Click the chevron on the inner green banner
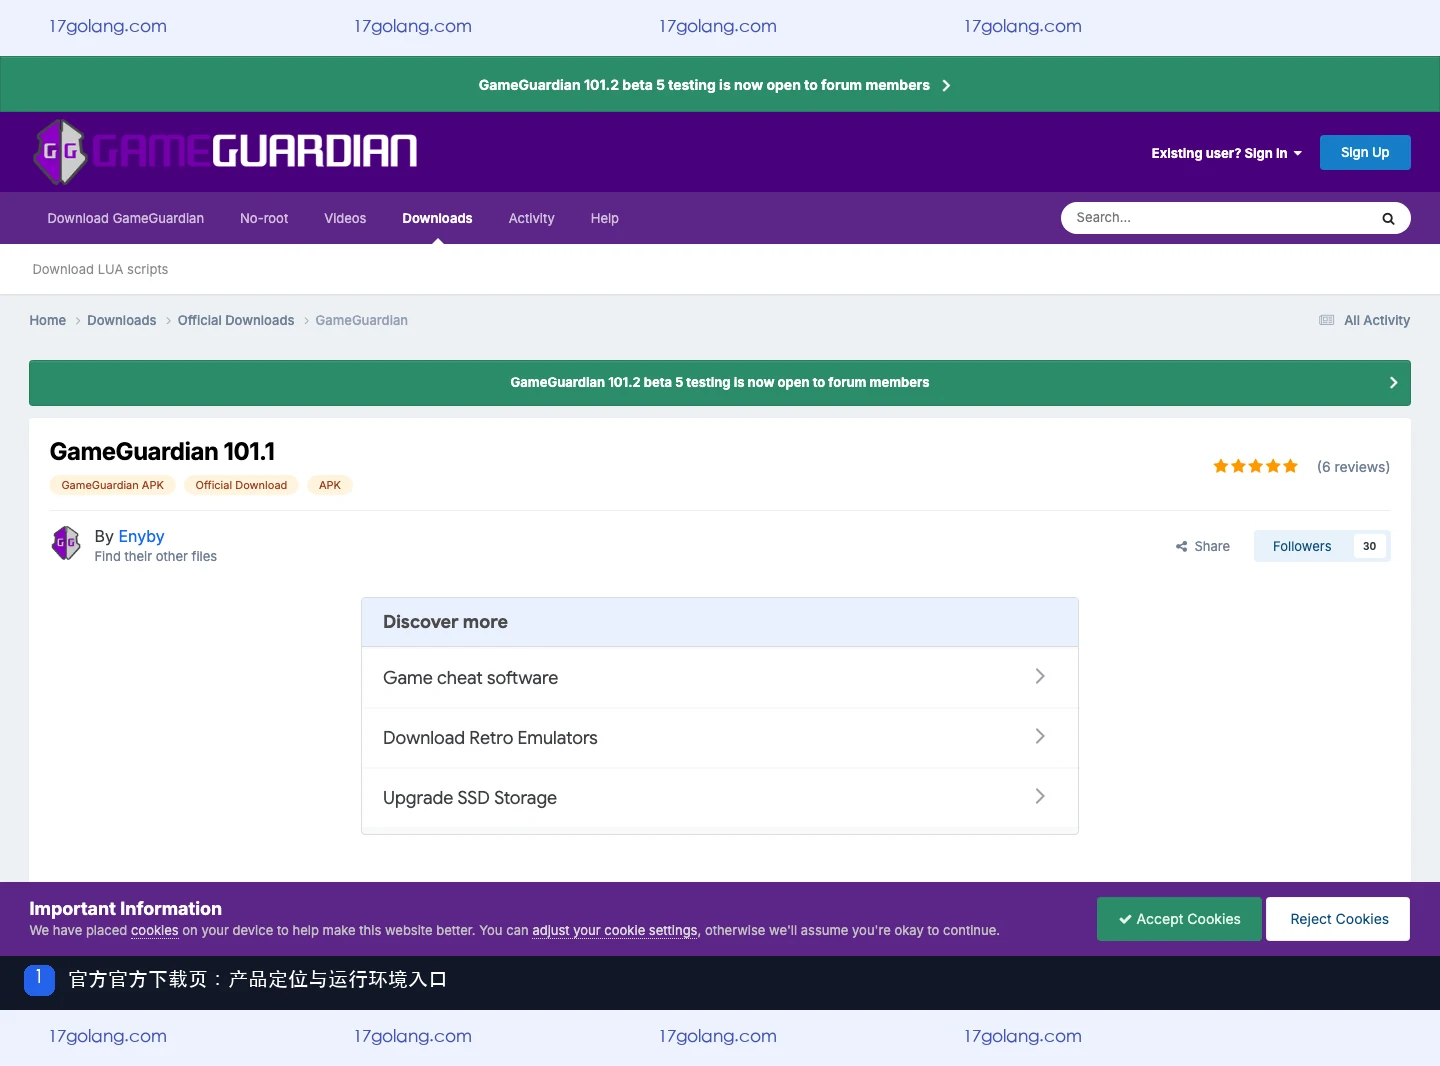 click(1393, 383)
